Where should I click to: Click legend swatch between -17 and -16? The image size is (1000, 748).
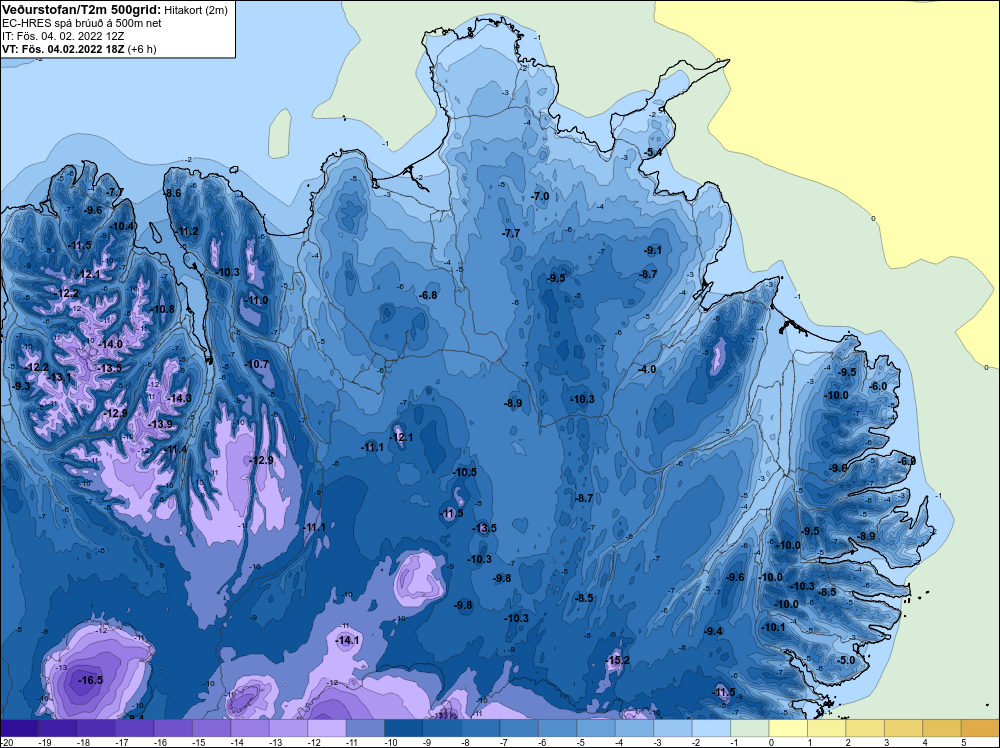coord(135,728)
